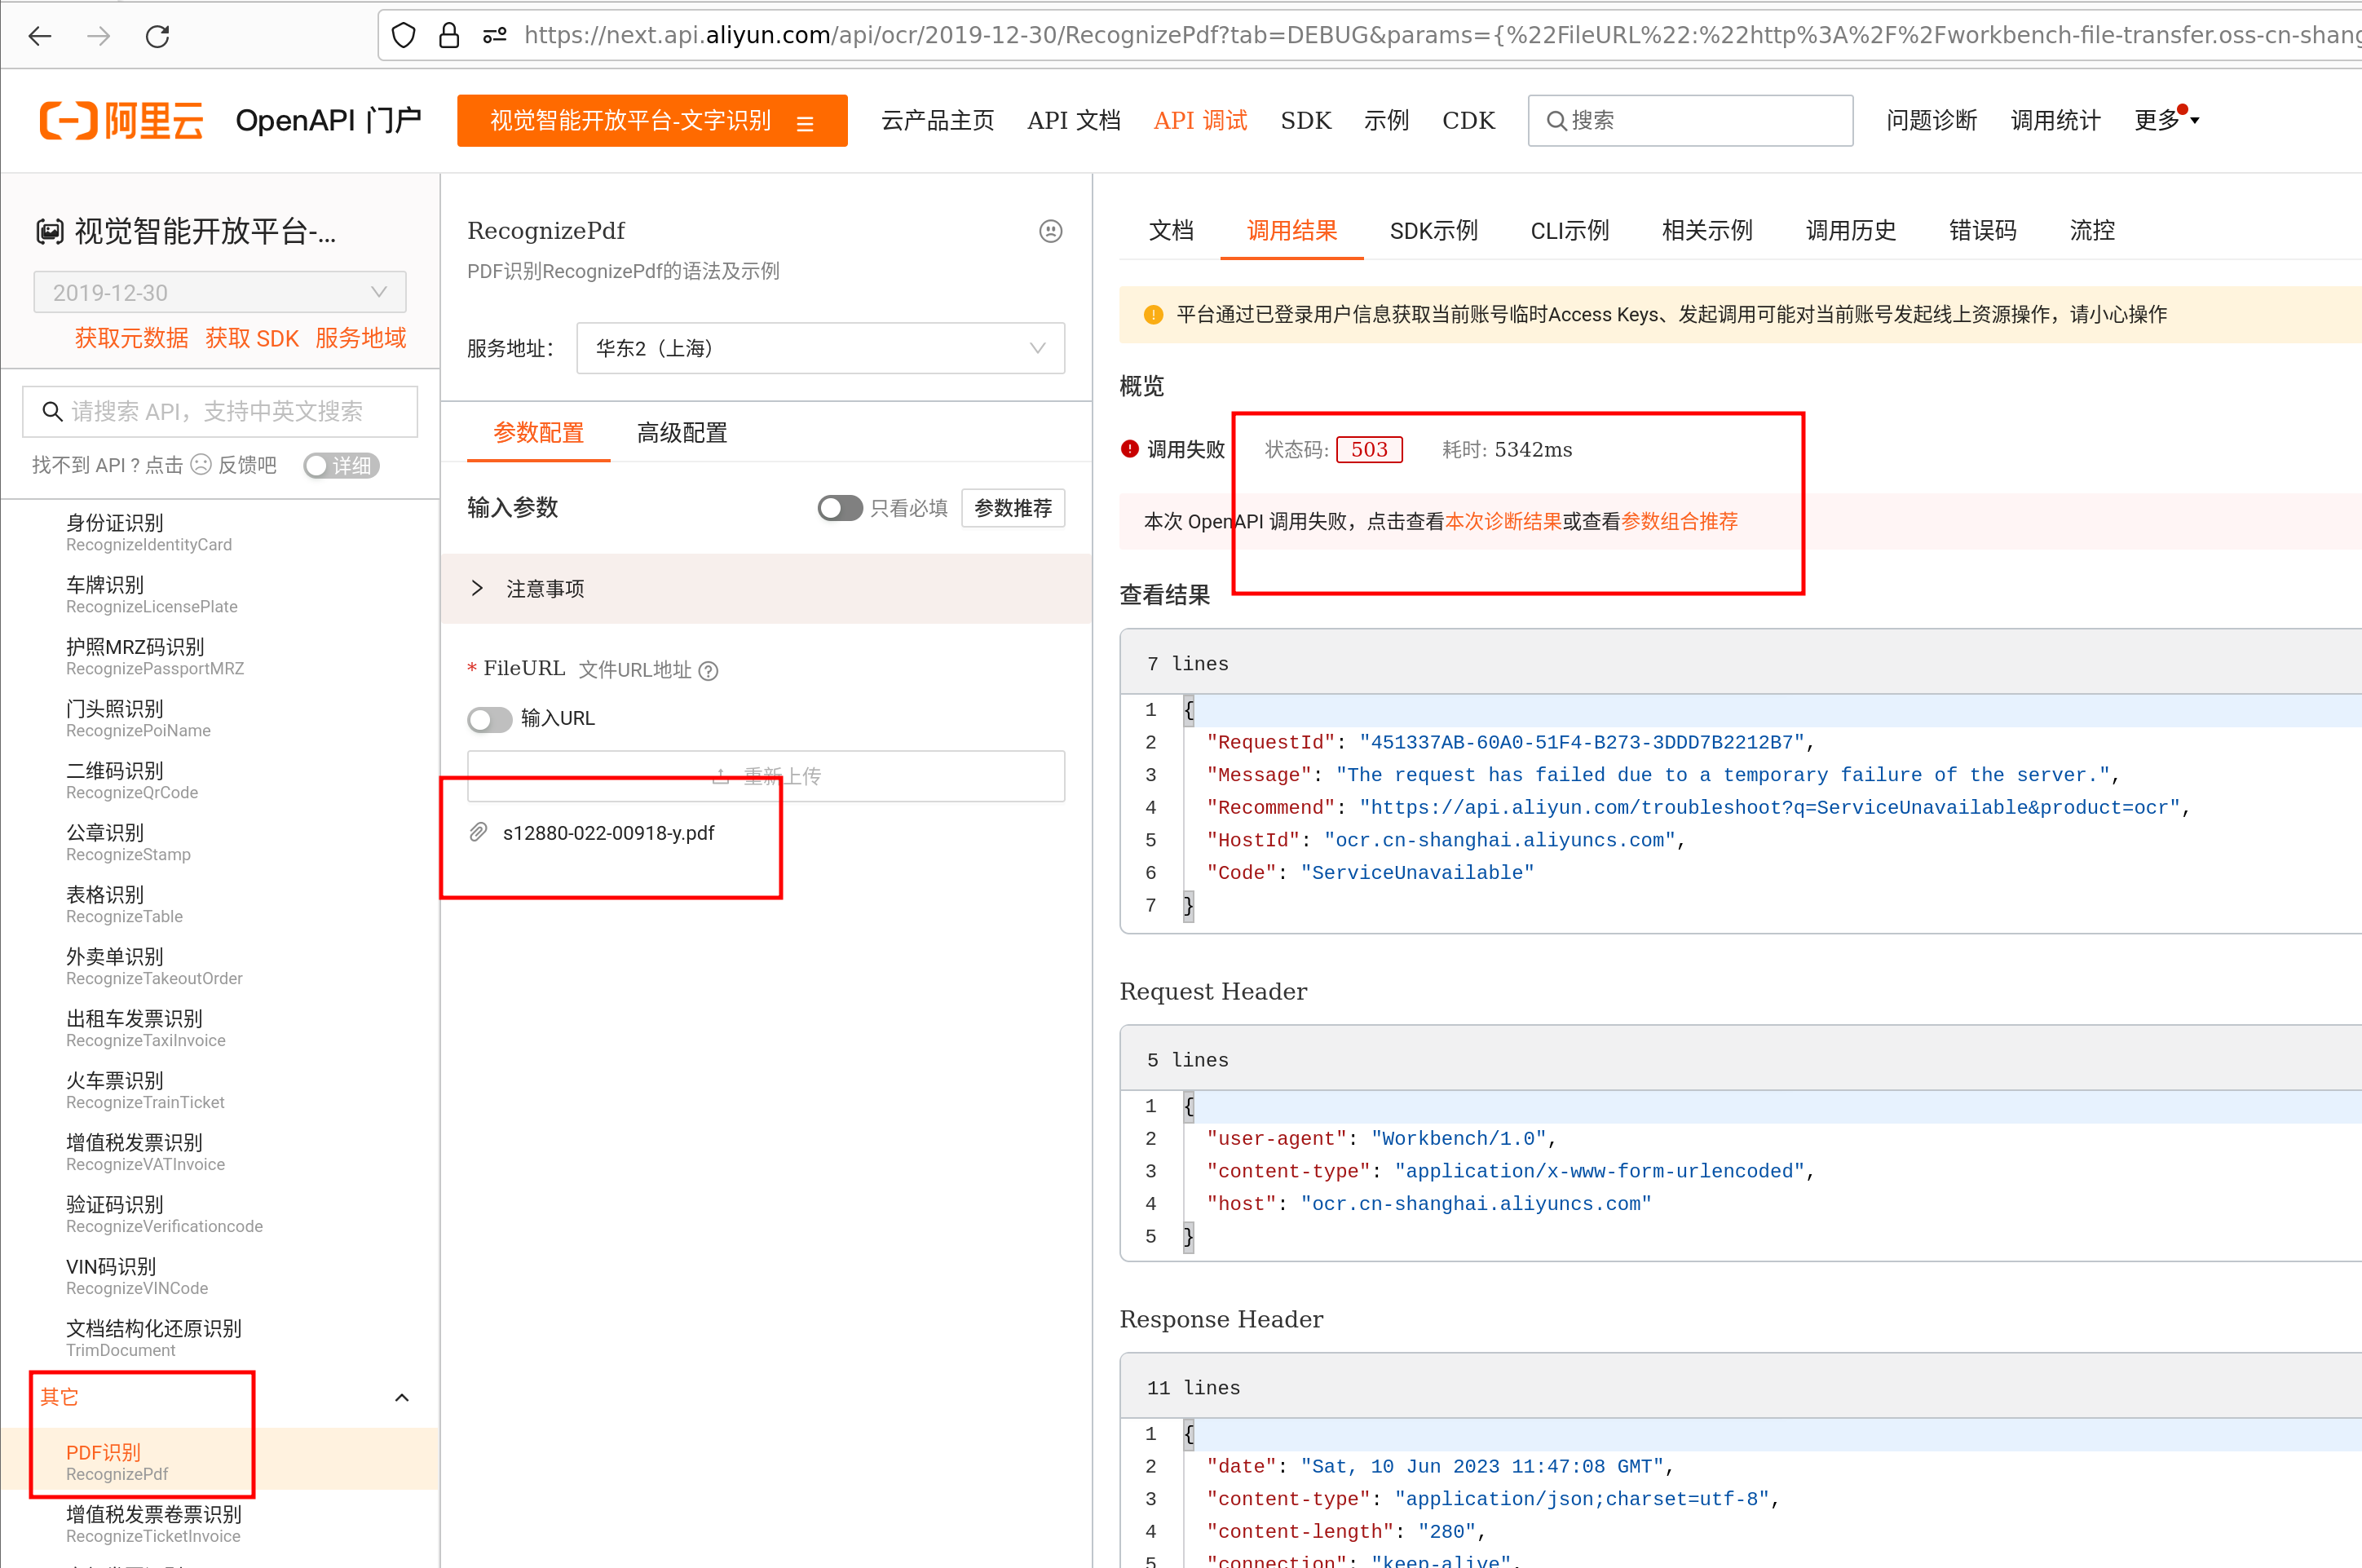
Task: Click the platform icon beside 视觉智能开放平台
Action: (x=50, y=231)
